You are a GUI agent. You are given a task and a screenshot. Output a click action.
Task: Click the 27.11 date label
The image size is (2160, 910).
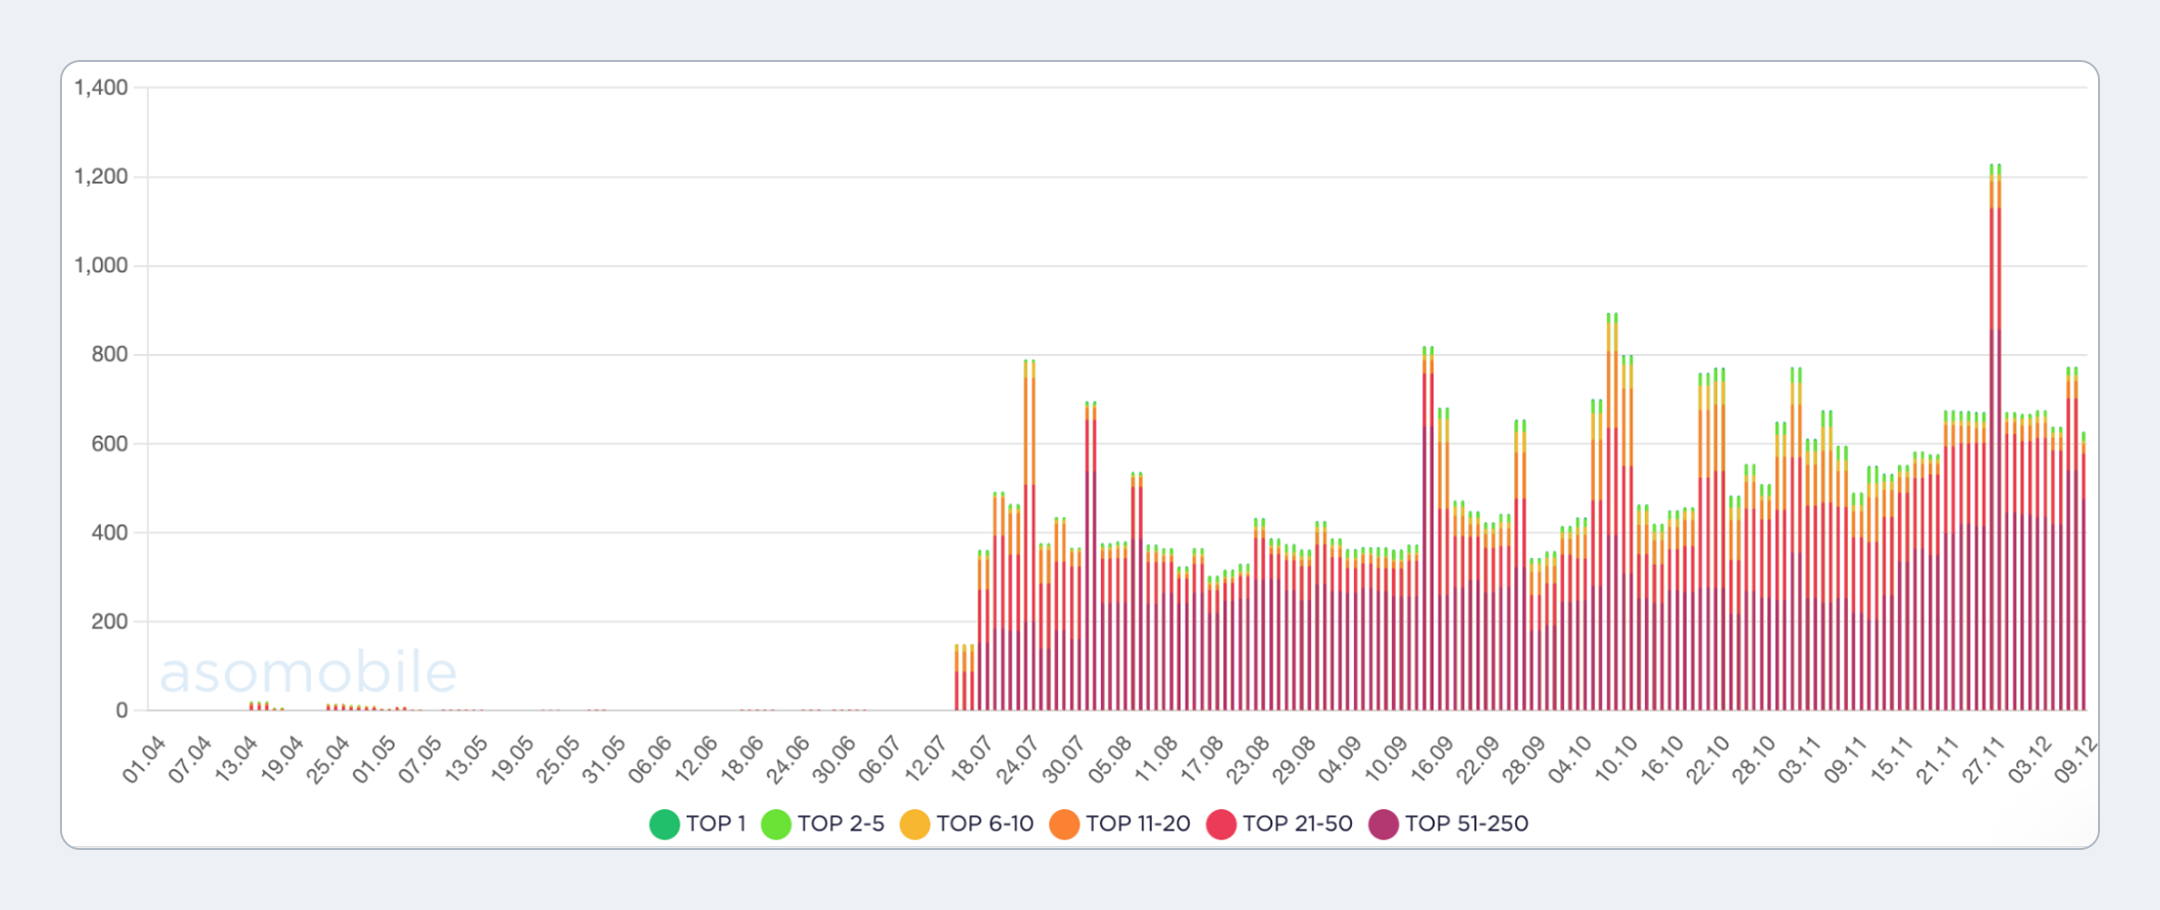(1984, 760)
